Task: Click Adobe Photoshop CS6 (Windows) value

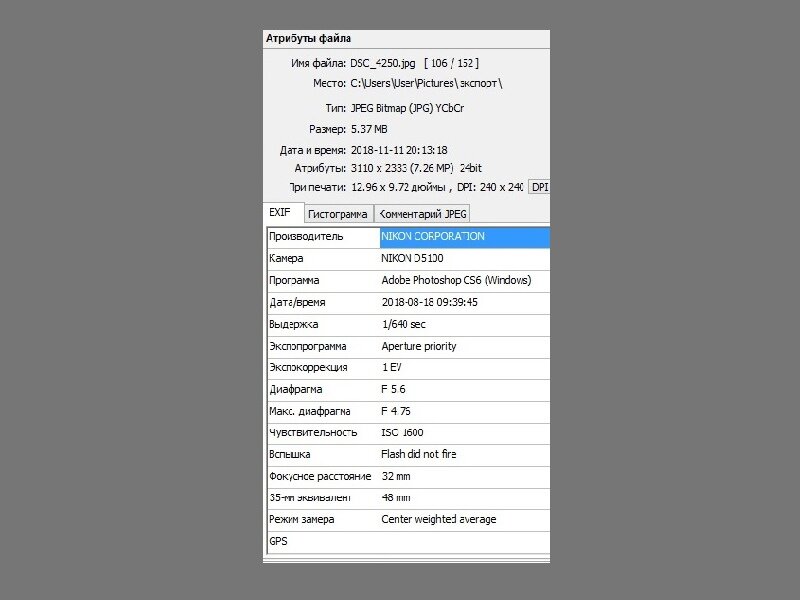Action: tap(456, 281)
